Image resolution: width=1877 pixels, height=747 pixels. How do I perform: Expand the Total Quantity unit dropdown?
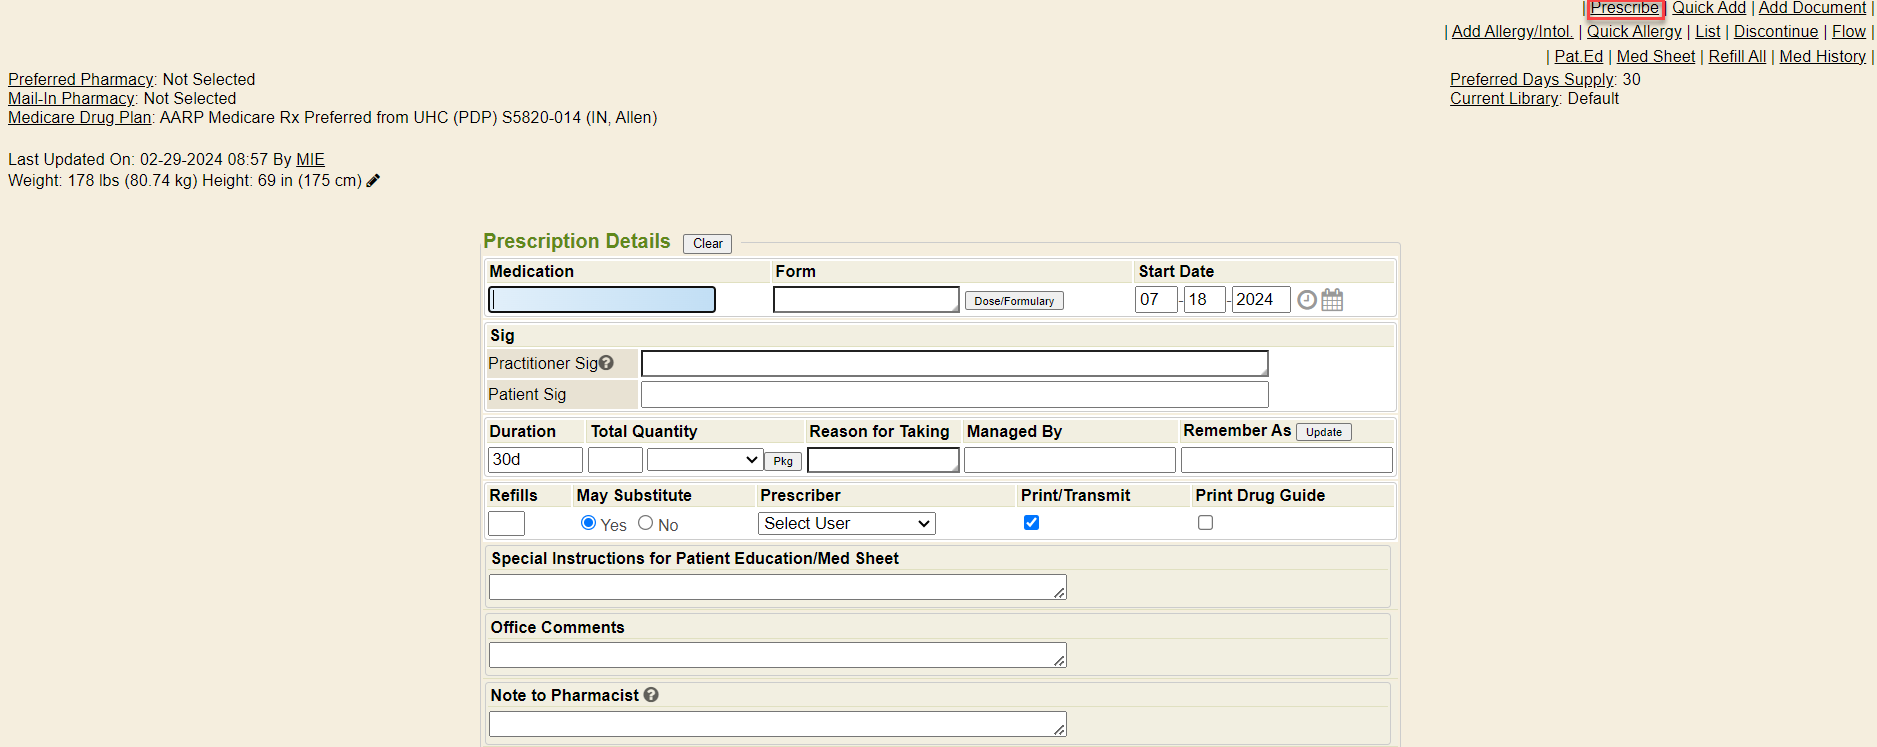(x=704, y=460)
